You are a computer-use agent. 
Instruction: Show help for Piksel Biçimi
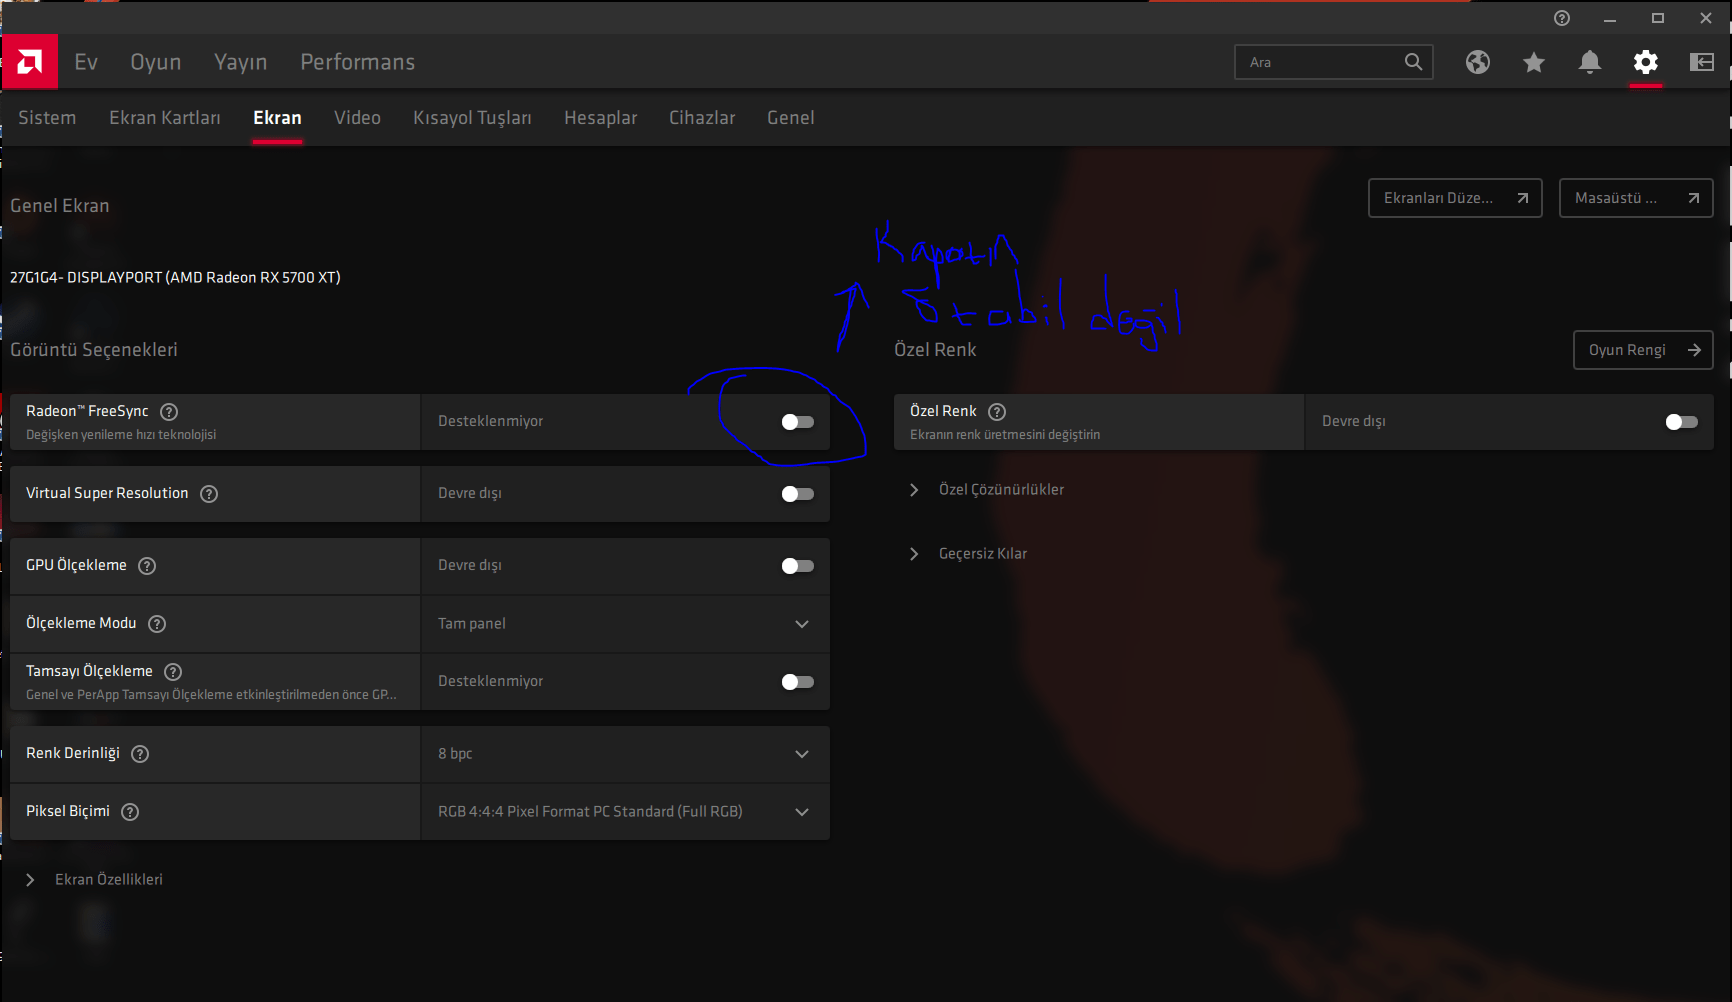(x=130, y=812)
